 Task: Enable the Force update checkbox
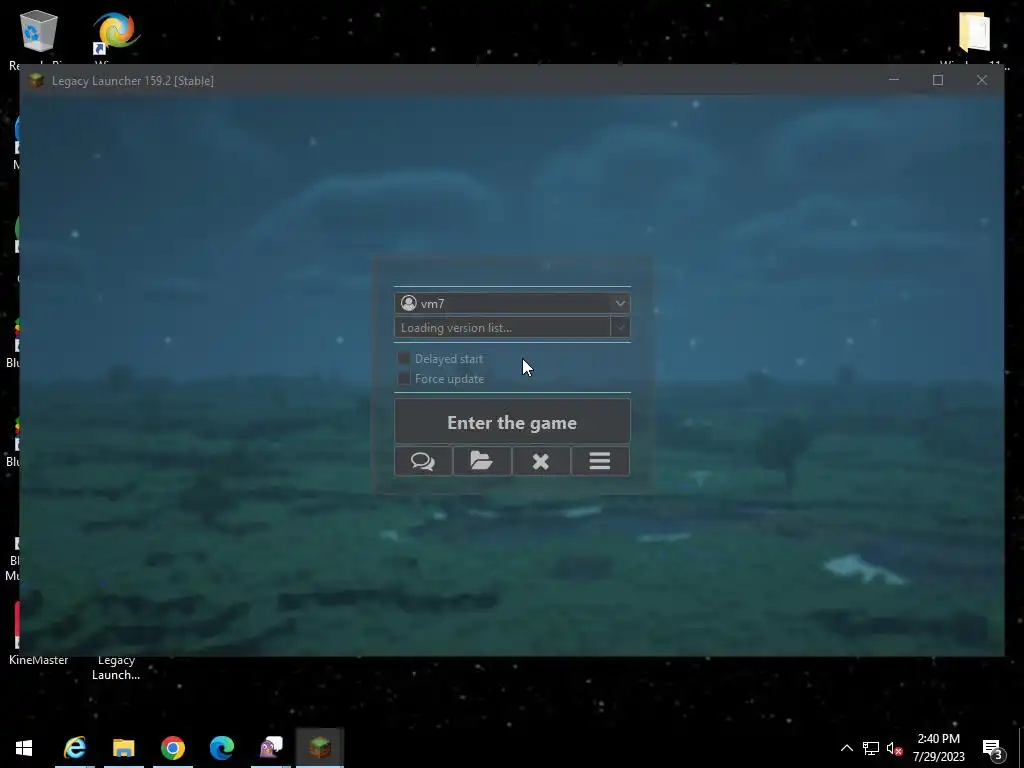[x=404, y=378]
